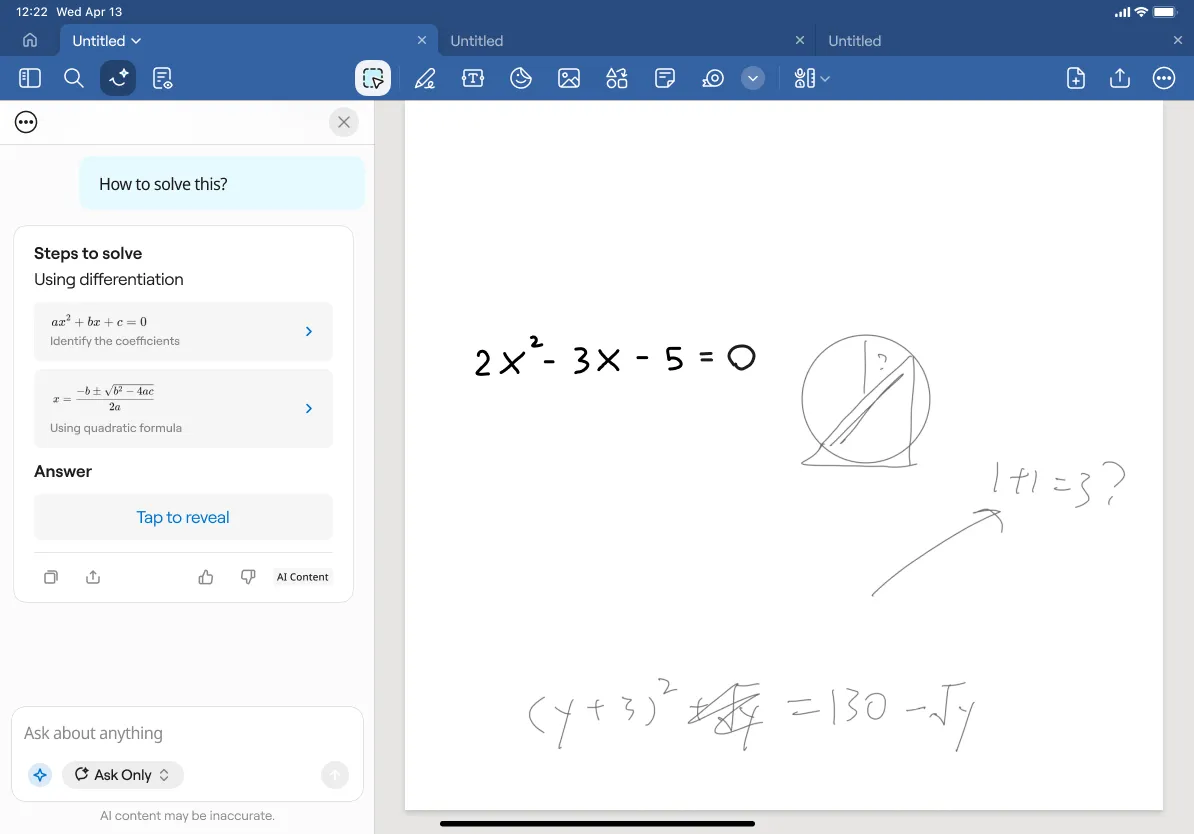This screenshot has height=834, width=1194.
Task: Toggle the AI assistant panel
Action: pos(118,78)
